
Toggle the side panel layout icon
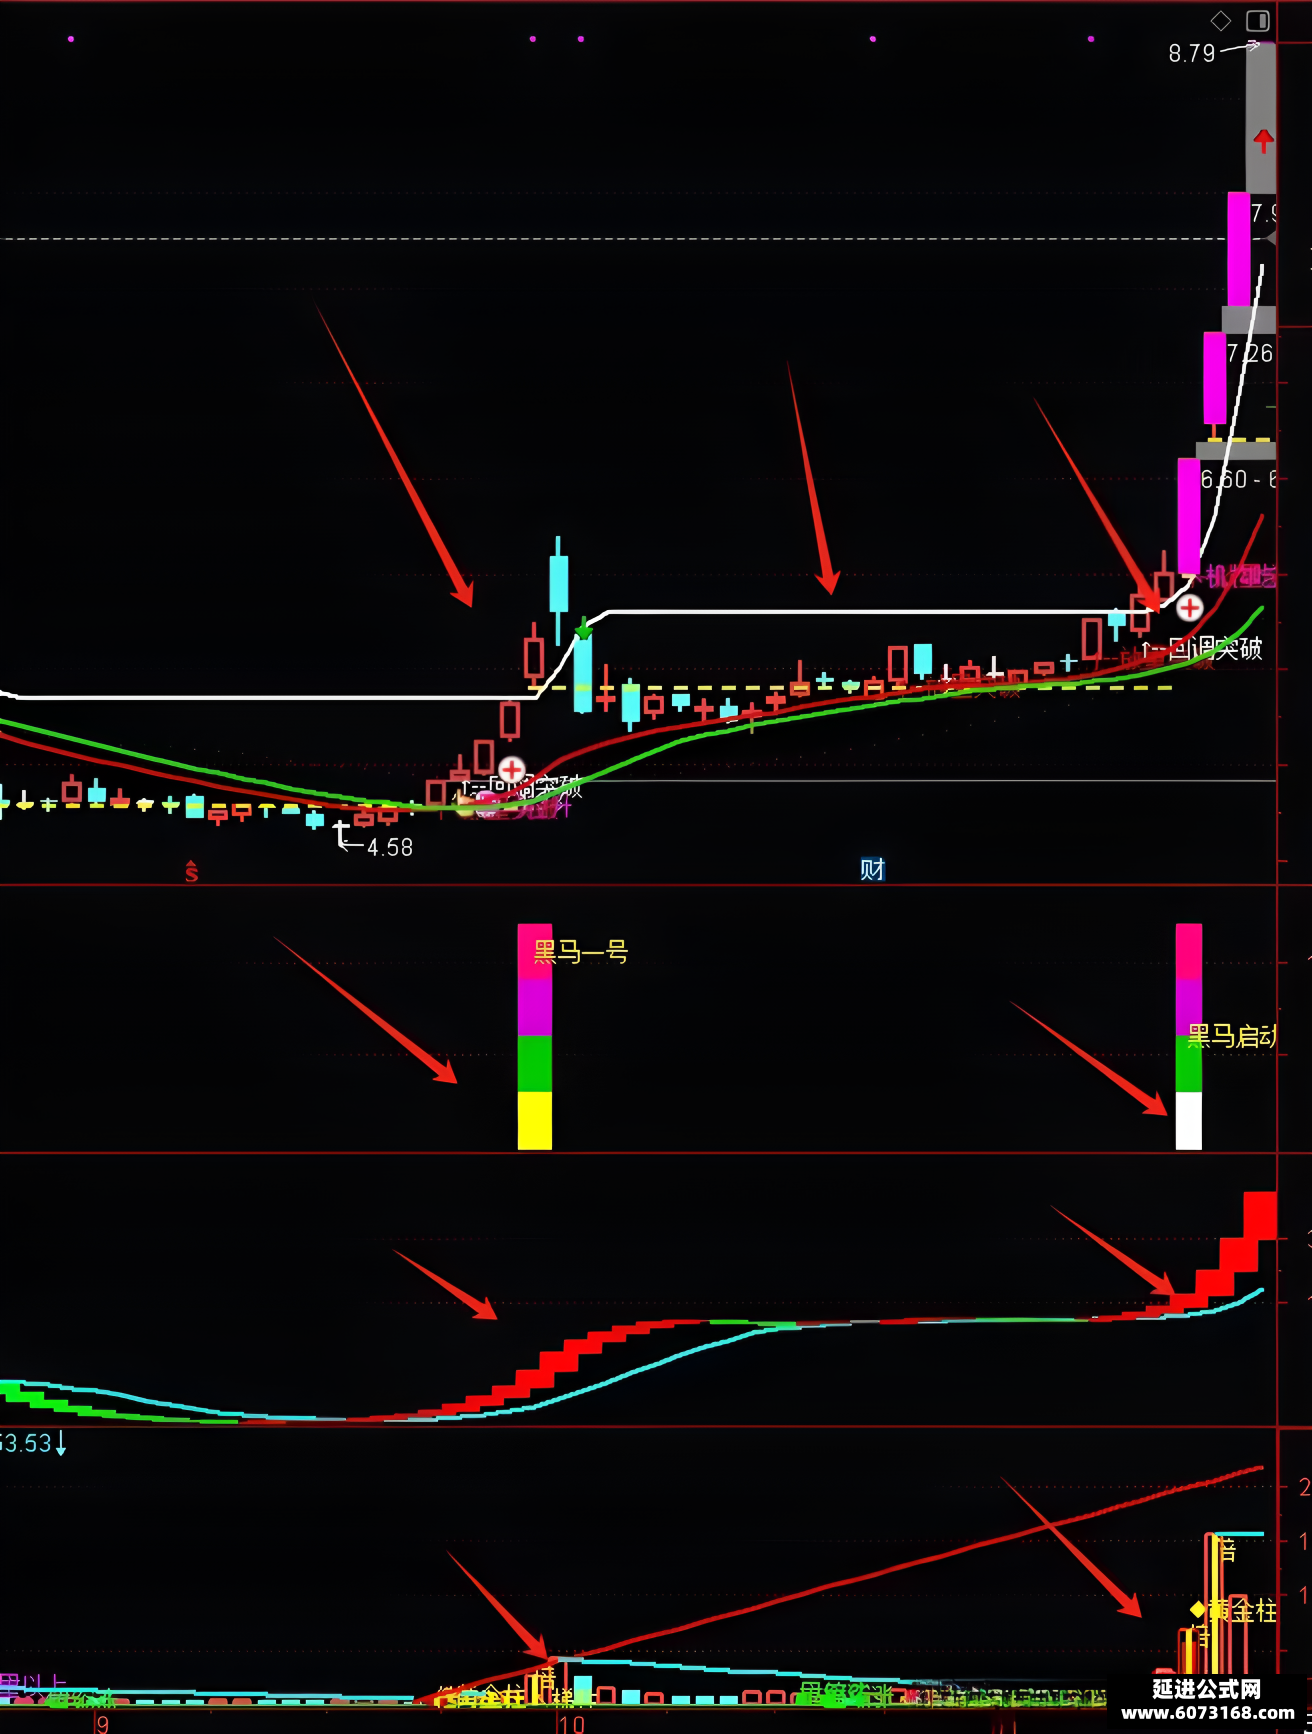[x=1258, y=20]
